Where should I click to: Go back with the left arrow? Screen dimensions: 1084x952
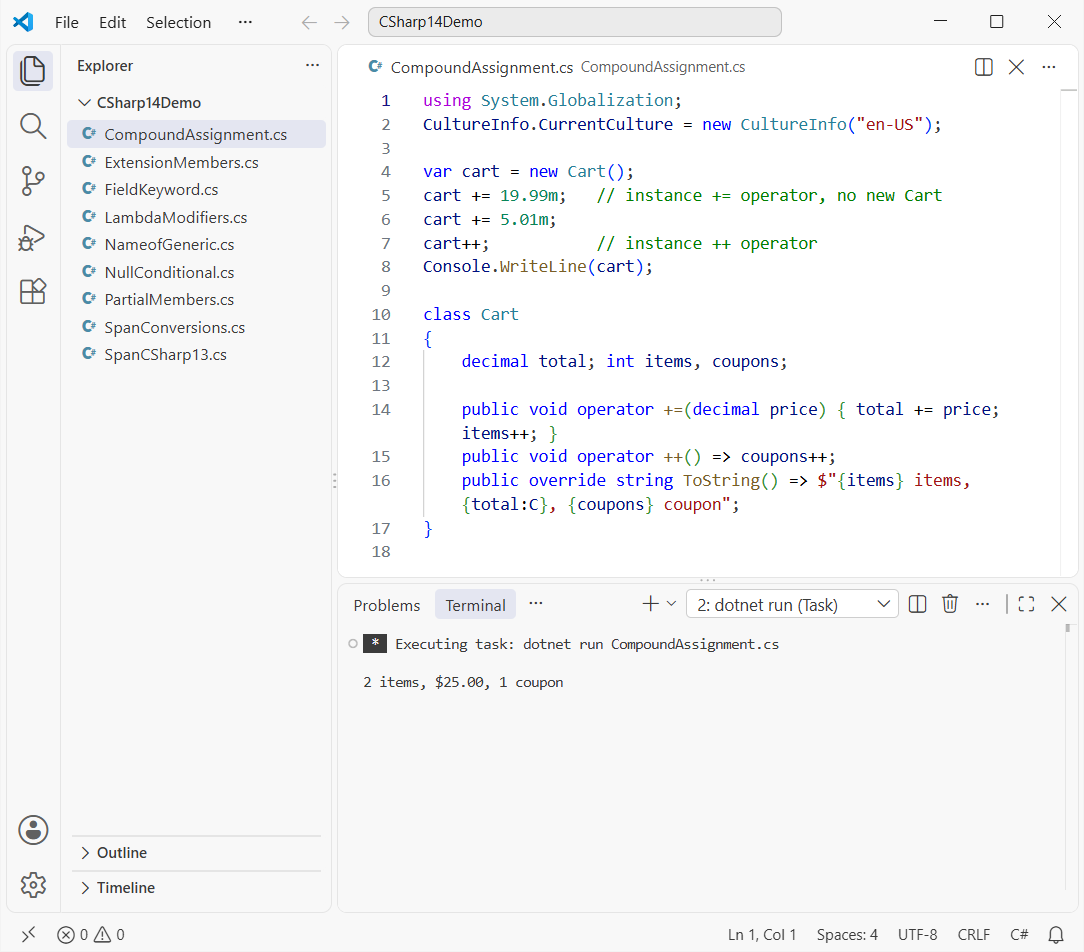(309, 23)
